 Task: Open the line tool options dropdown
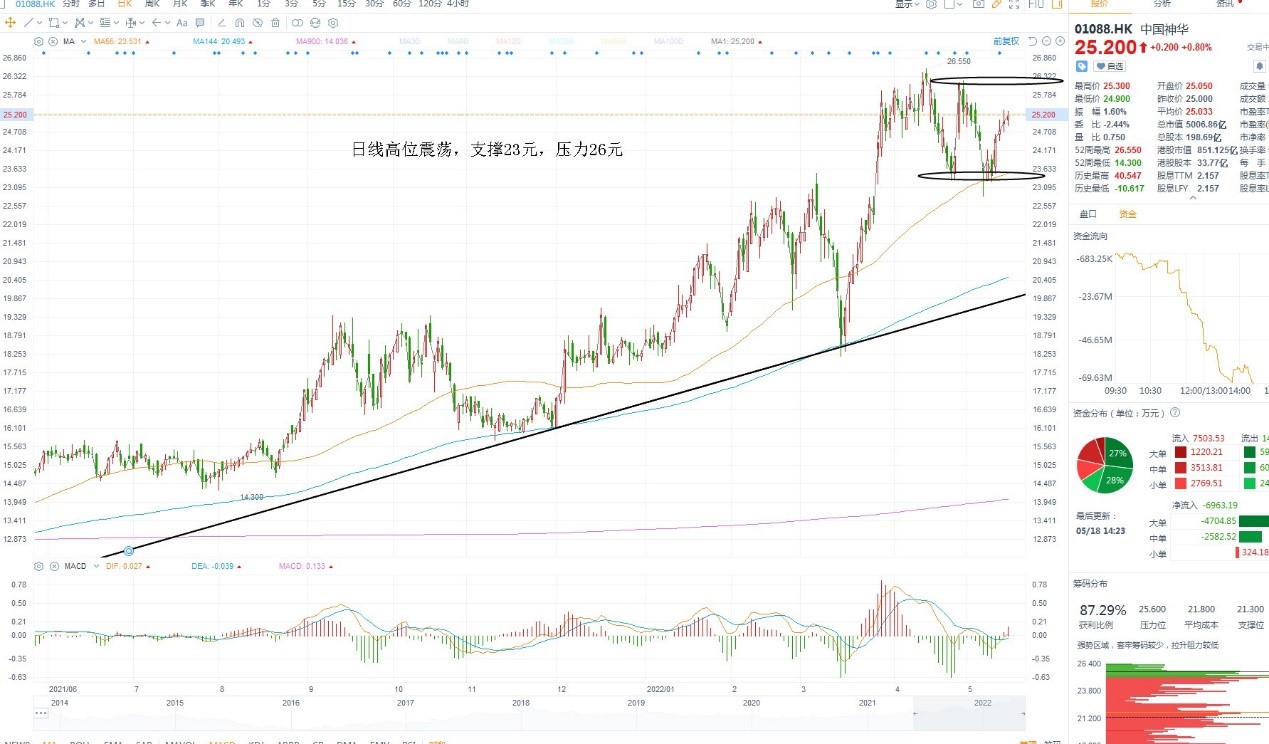pyautogui.click(x=39, y=22)
